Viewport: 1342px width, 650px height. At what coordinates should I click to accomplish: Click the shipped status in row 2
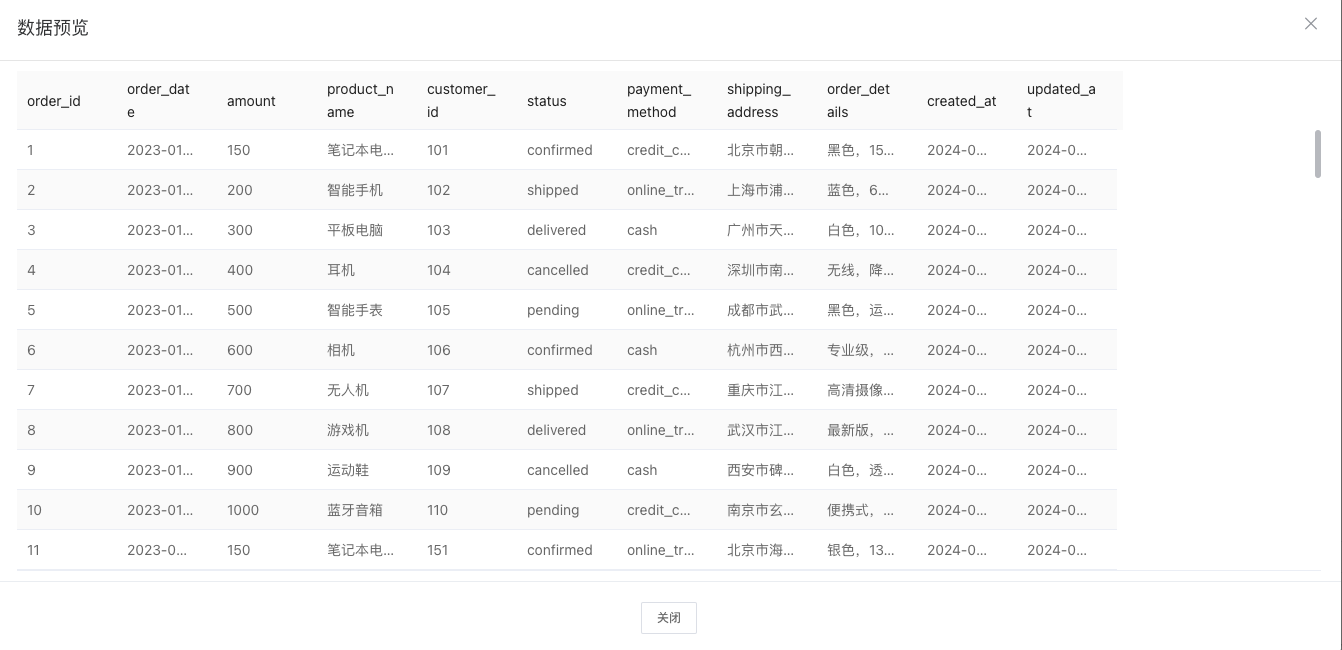click(553, 190)
